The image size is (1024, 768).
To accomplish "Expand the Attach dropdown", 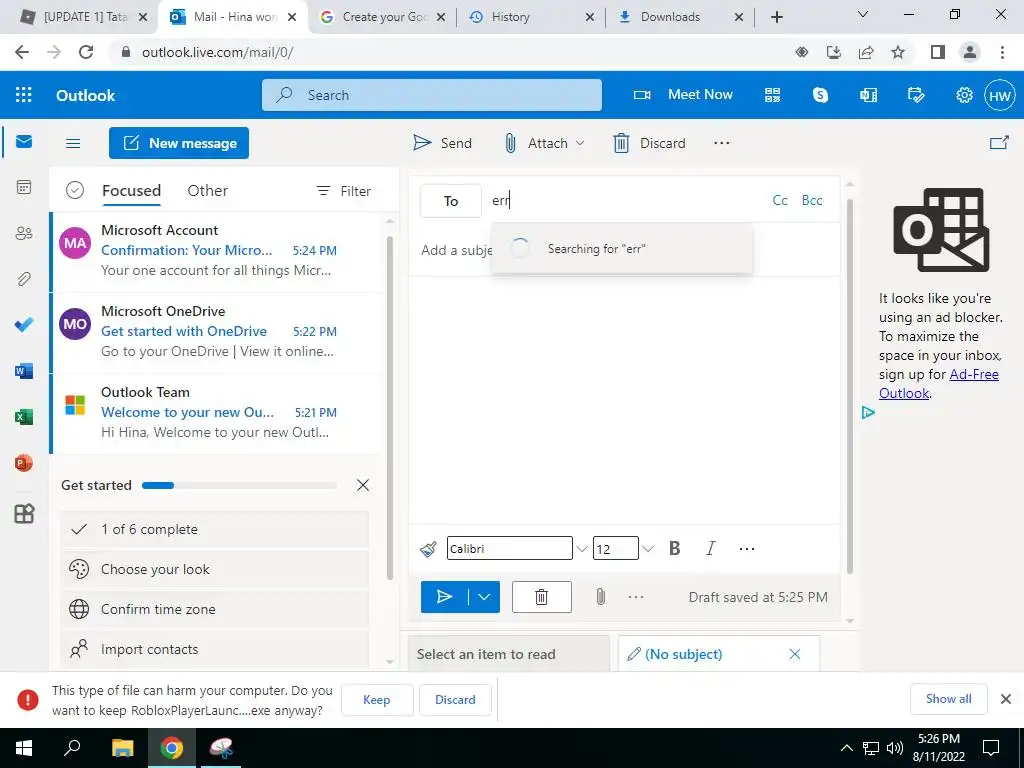I will 580,143.
